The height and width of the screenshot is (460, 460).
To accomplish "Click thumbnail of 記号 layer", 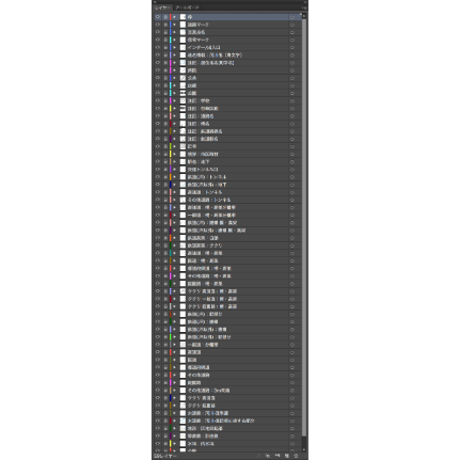I will tap(183, 147).
